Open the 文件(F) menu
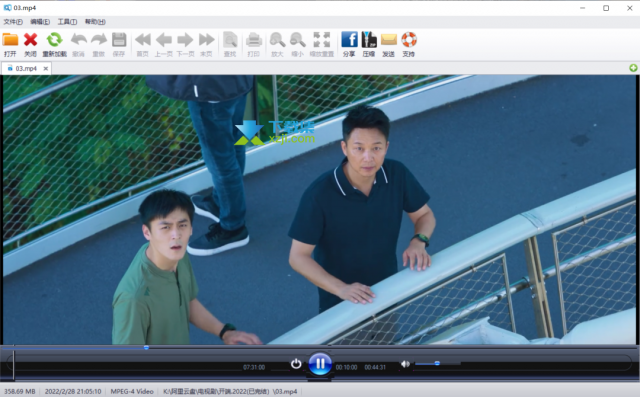 coord(13,22)
